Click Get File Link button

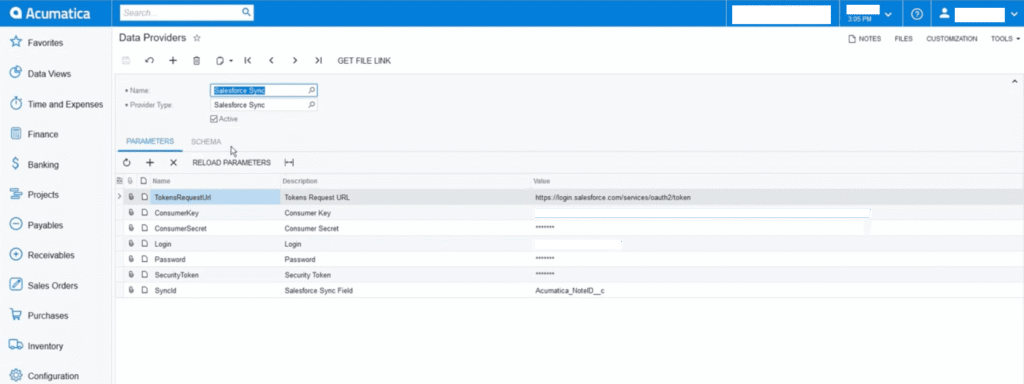[364, 61]
